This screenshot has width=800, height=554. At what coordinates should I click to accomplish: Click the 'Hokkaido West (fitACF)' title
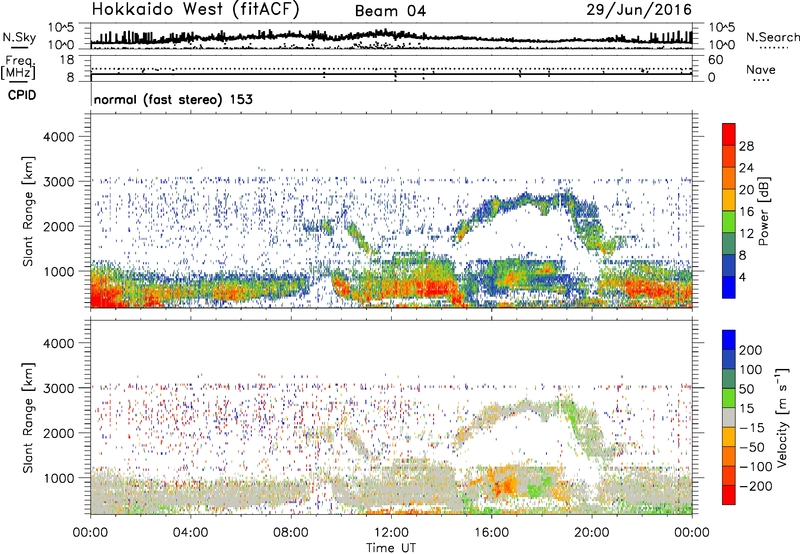point(195,10)
